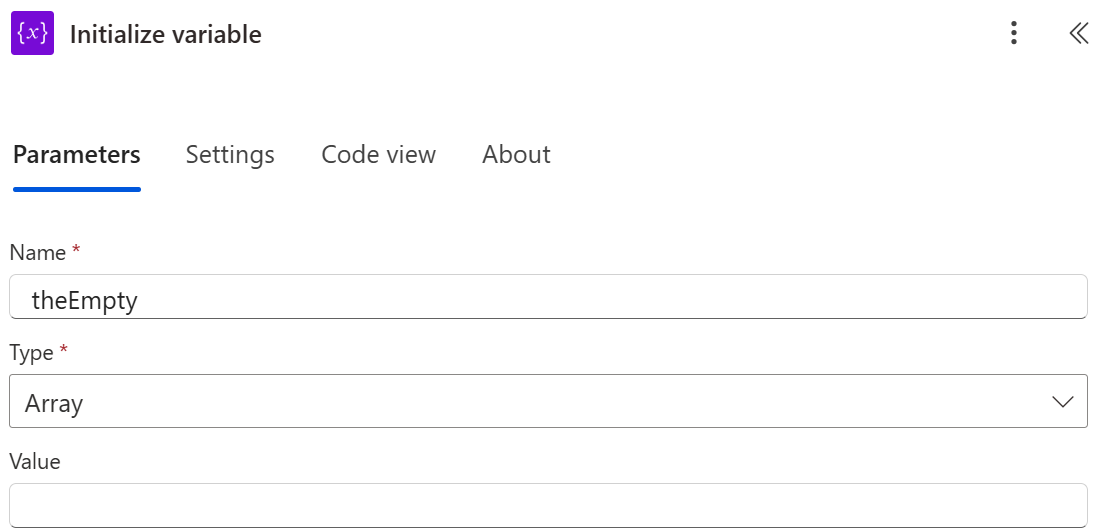Switch to the Parameters tab
The height and width of the screenshot is (528, 1109).
pos(77,155)
